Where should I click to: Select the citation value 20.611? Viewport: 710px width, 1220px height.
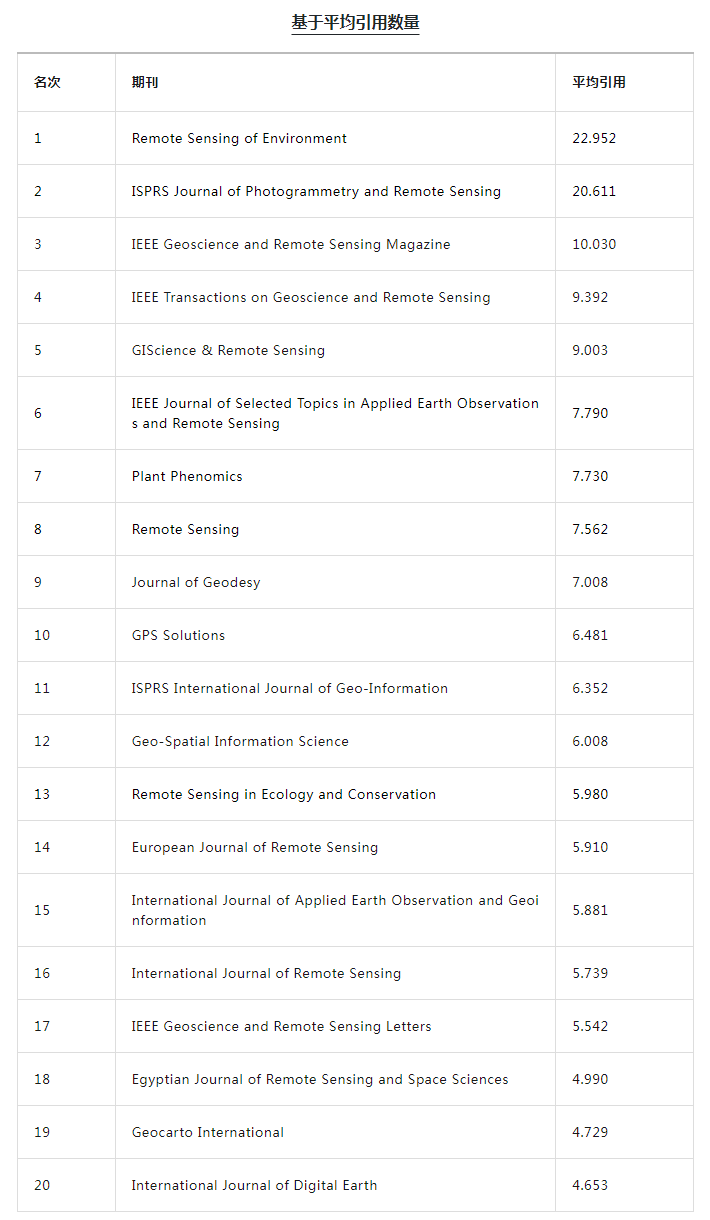pos(594,191)
